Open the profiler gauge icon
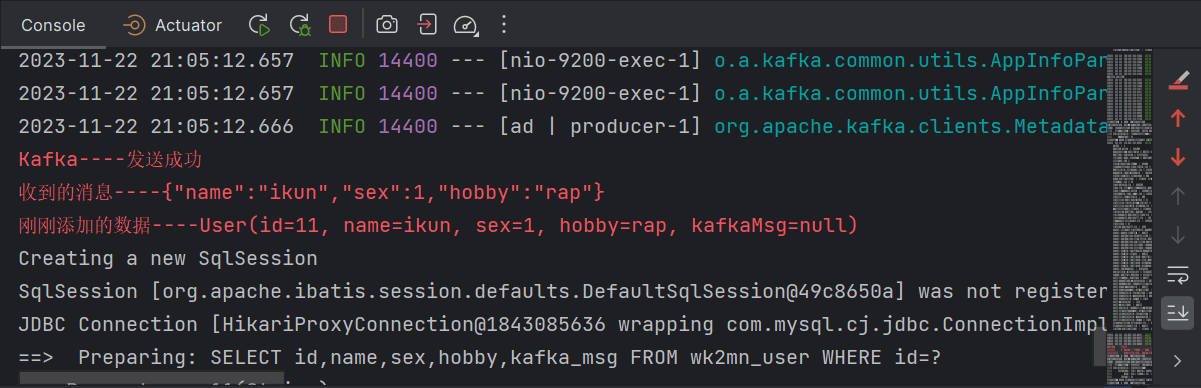1201x388 pixels. pos(465,24)
